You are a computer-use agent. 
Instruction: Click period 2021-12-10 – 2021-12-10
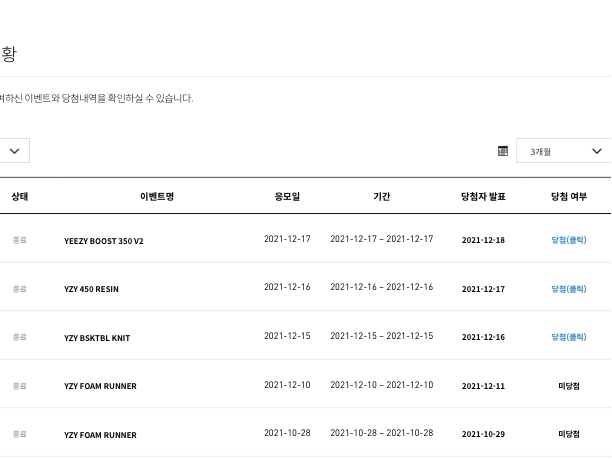[x=382, y=385]
